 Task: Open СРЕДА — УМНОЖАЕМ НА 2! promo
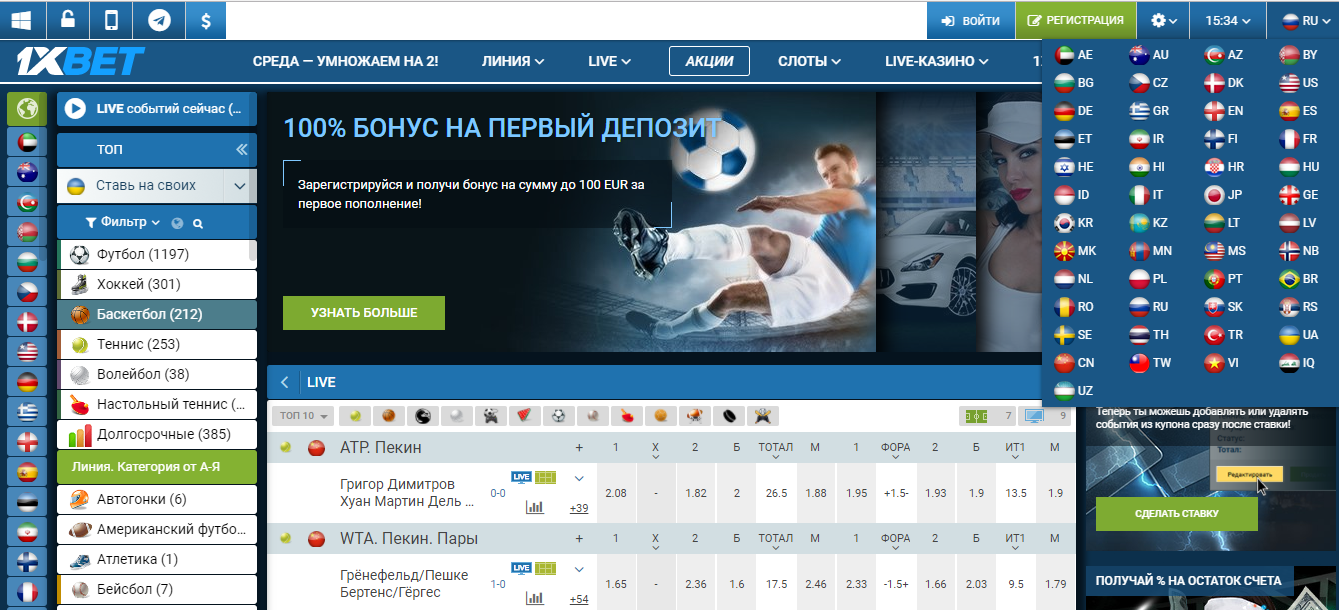pyautogui.click(x=346, y=61)
